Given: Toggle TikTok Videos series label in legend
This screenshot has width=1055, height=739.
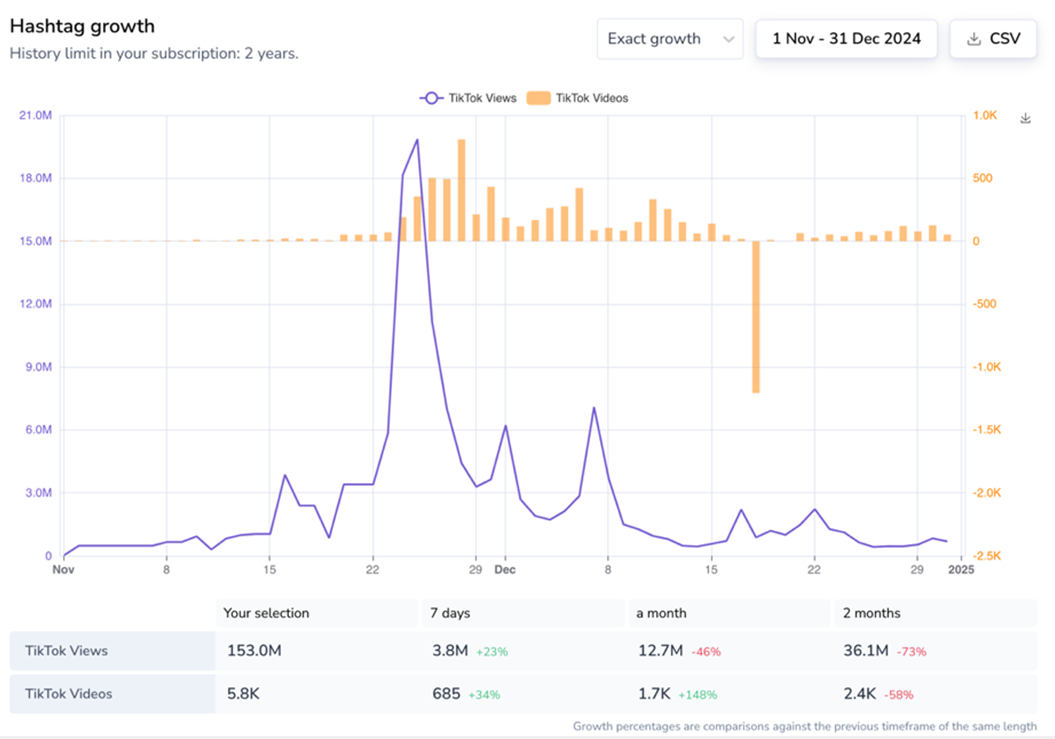Looking at the screenshot, I should (591, 98).
